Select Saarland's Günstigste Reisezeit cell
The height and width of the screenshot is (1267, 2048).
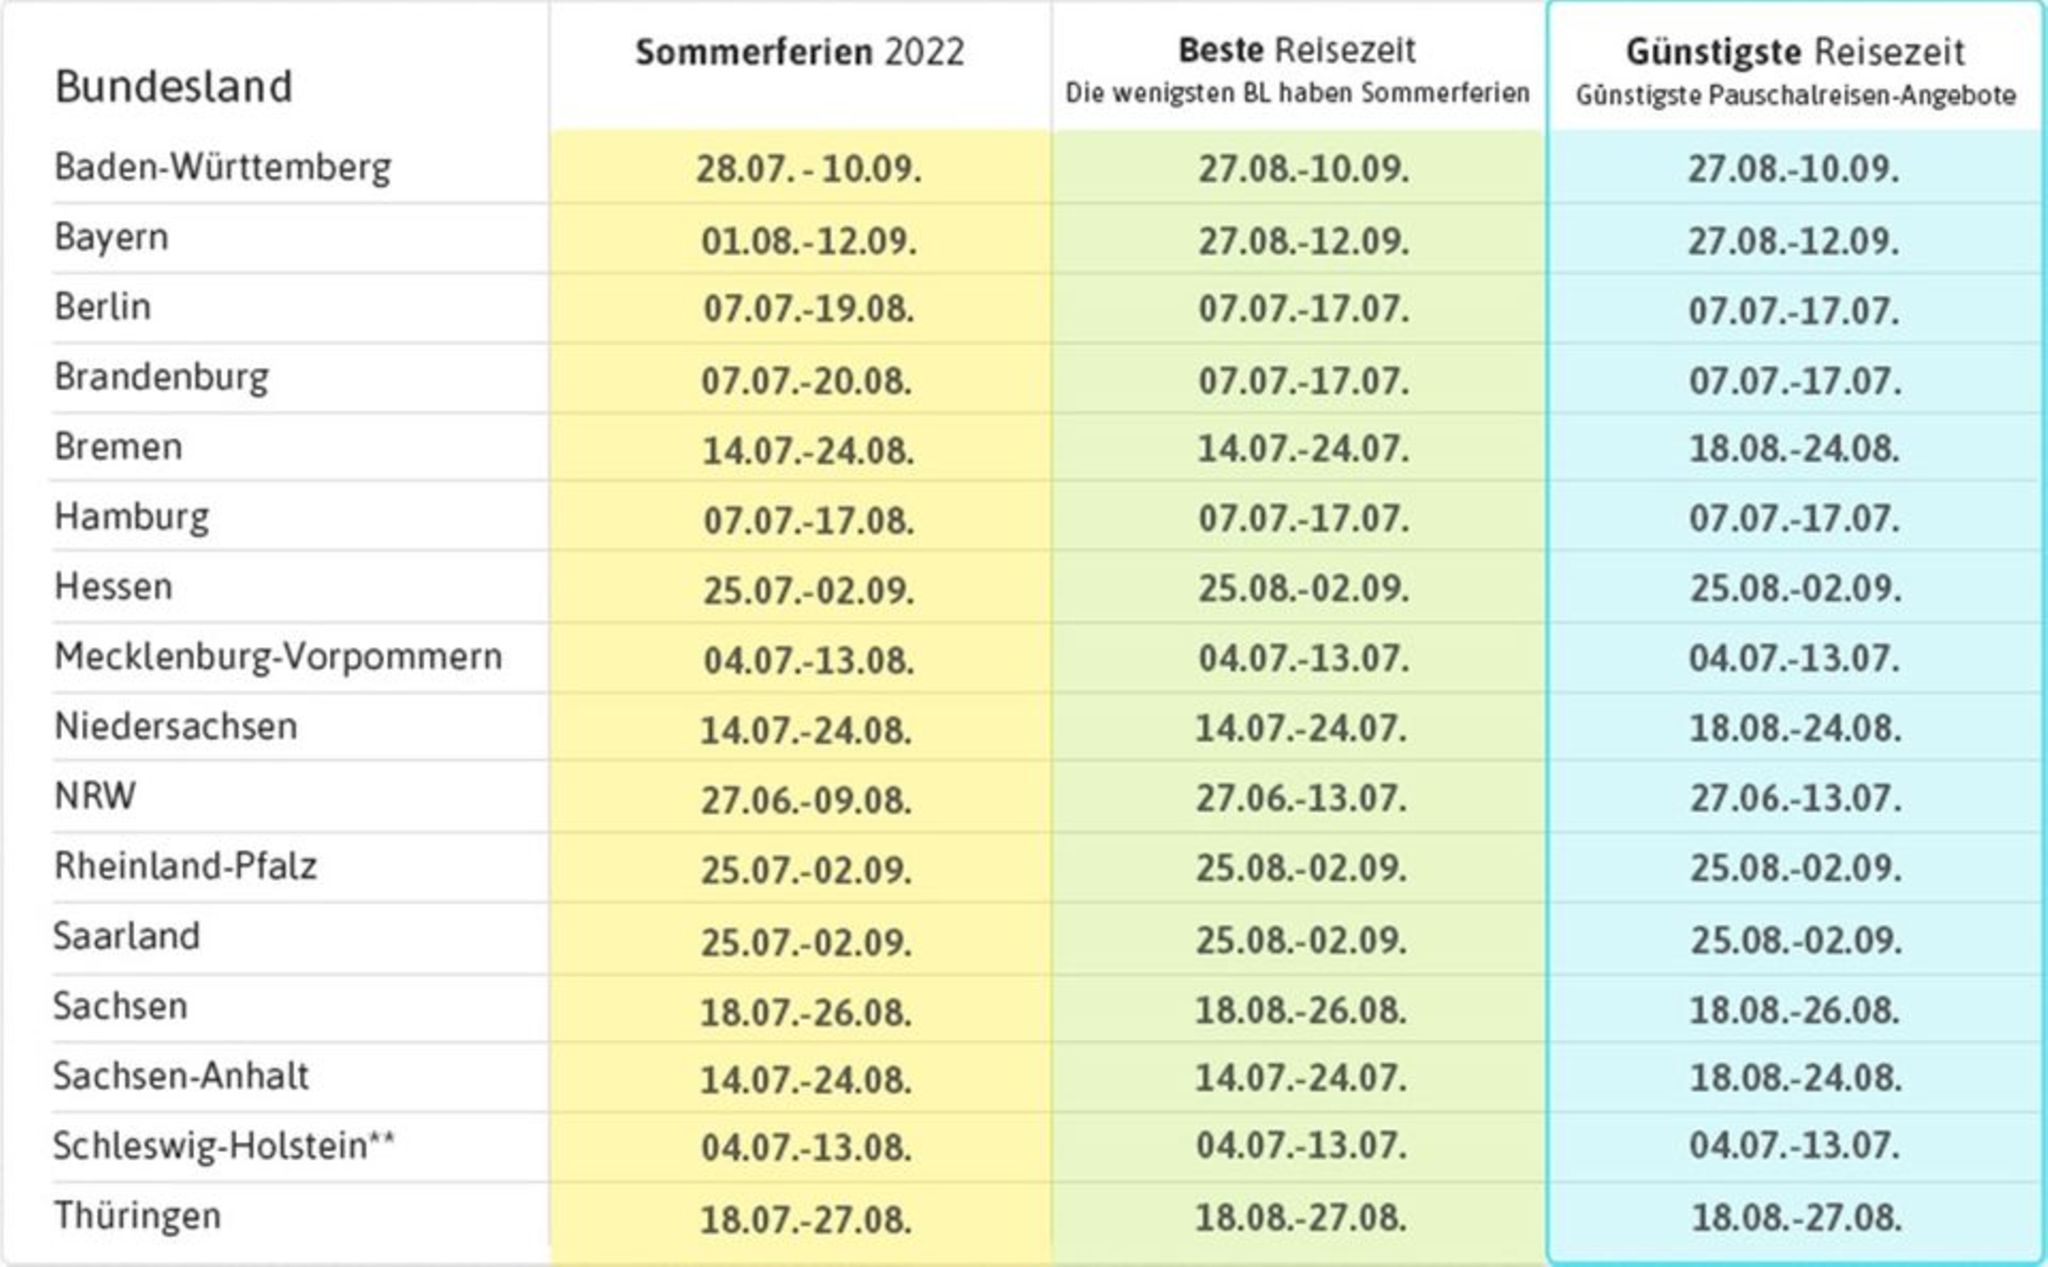tap(1796, 940)
